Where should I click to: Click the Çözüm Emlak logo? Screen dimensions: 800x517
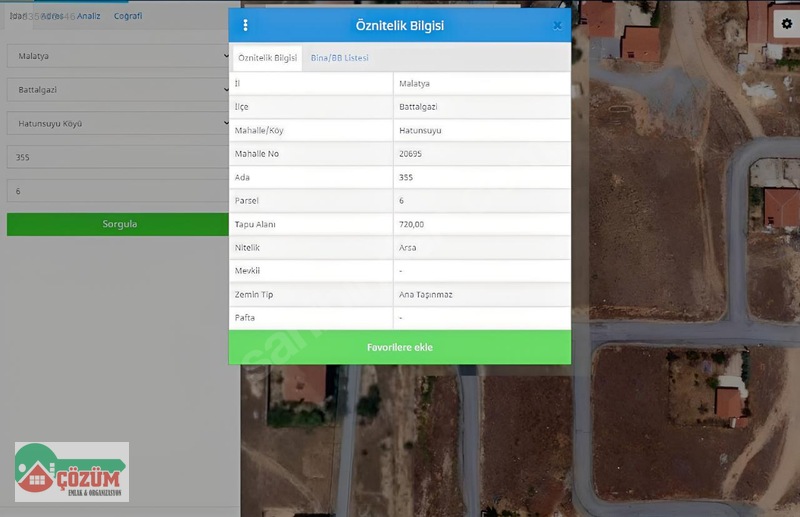tap(71, 472)
